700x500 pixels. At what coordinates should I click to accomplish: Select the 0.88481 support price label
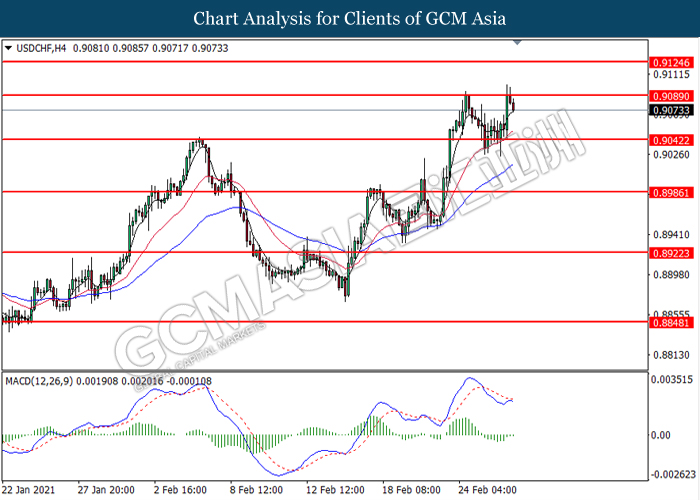(x=671, y=322)
